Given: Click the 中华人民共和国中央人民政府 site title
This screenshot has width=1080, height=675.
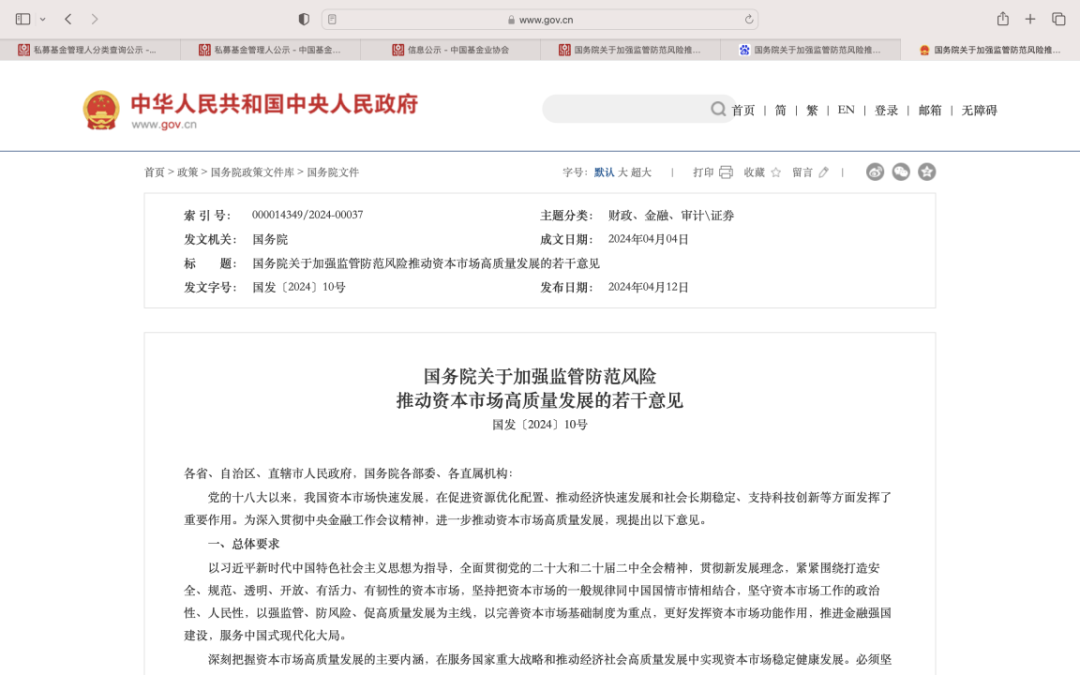Looking at the screenshot, I should tap(274, 103).
